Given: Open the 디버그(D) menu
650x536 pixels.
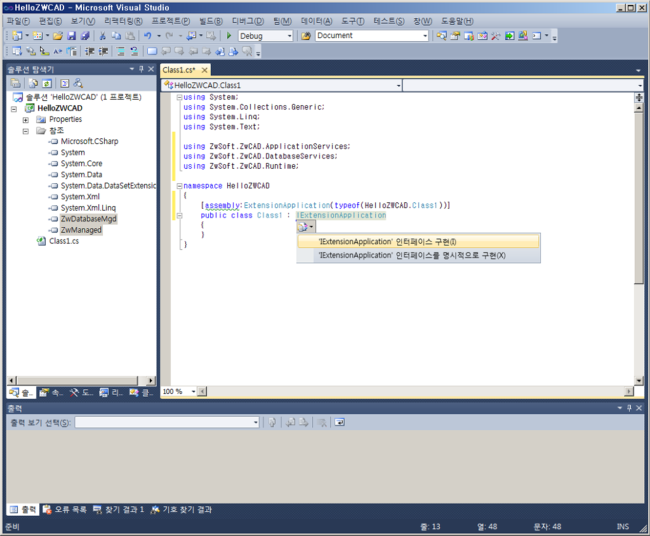Looking at the screenshot, I should point(247,21).
